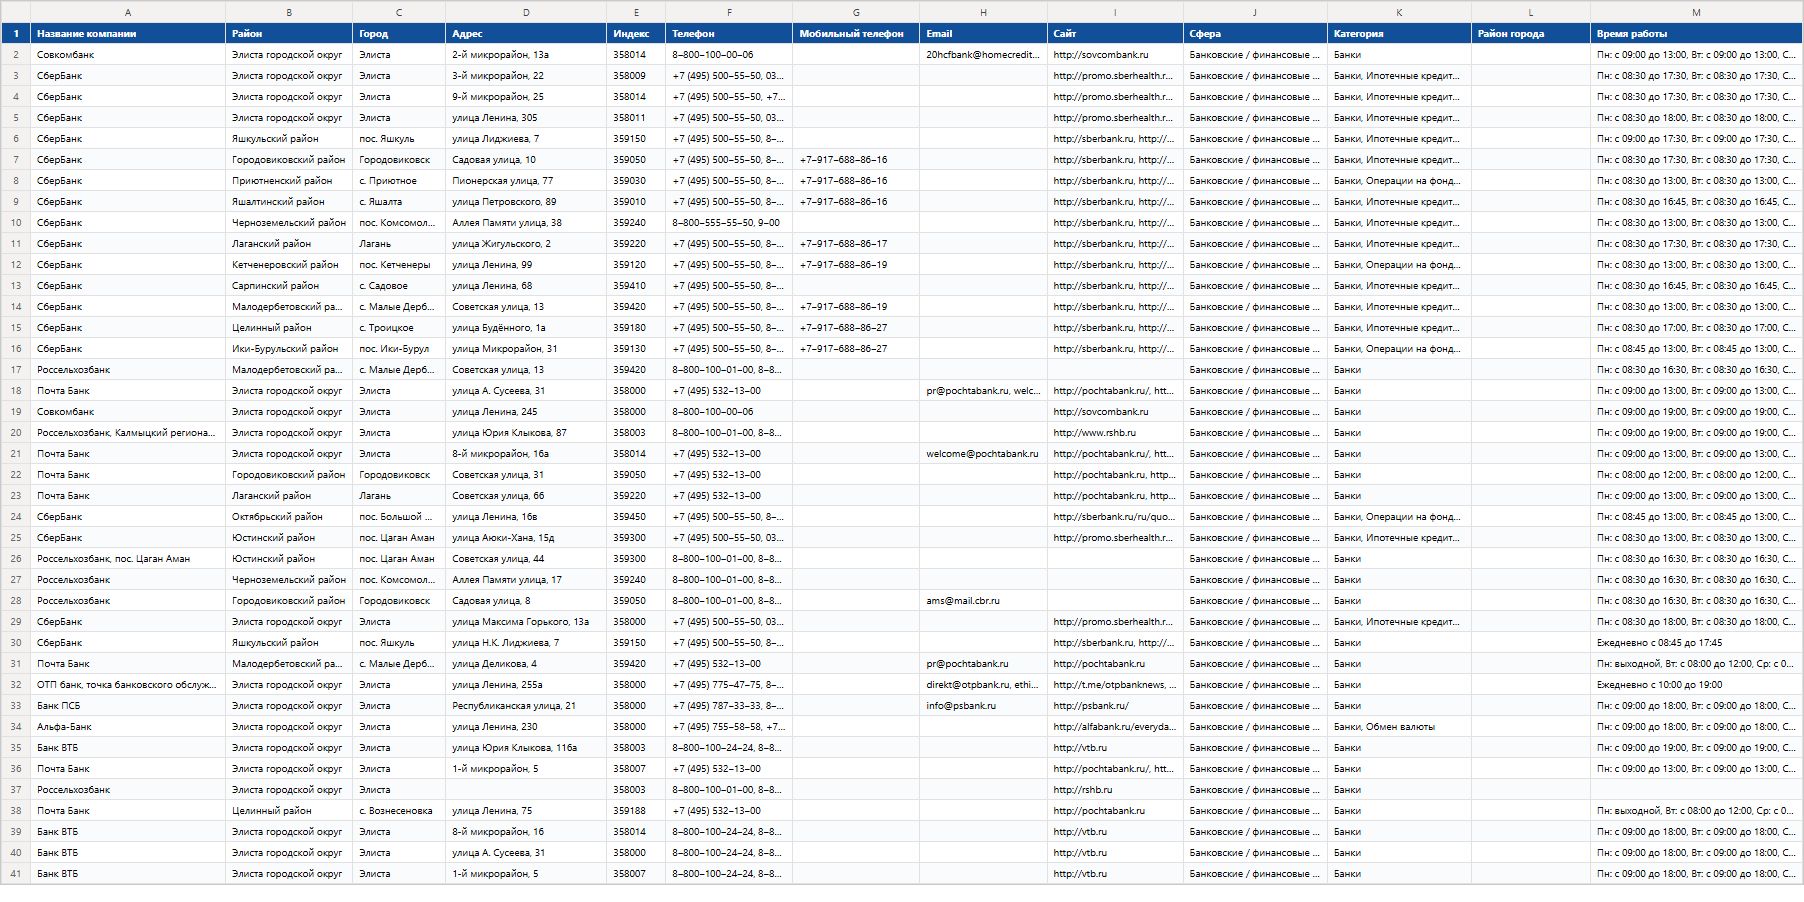Click the 'Район города' header cell
This screenshot has width=1804, height=902.
pyautogui.click(x=1531, y=34)
